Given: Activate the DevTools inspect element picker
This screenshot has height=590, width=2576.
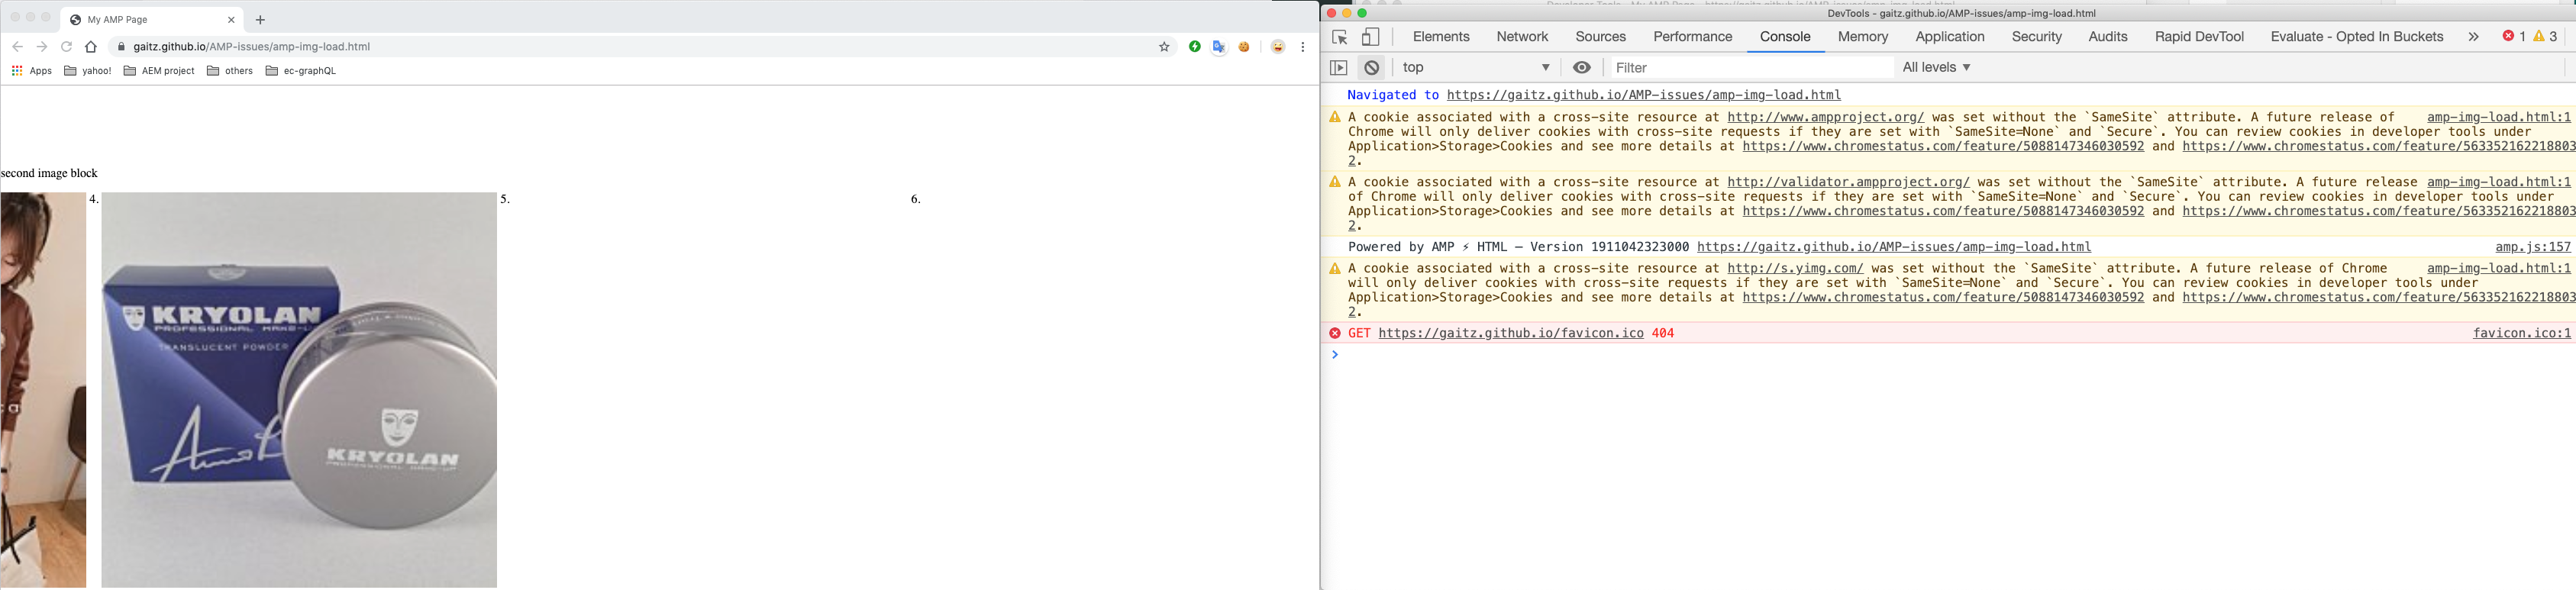Looking at the screenshot, I should [x=1340, y=37].
